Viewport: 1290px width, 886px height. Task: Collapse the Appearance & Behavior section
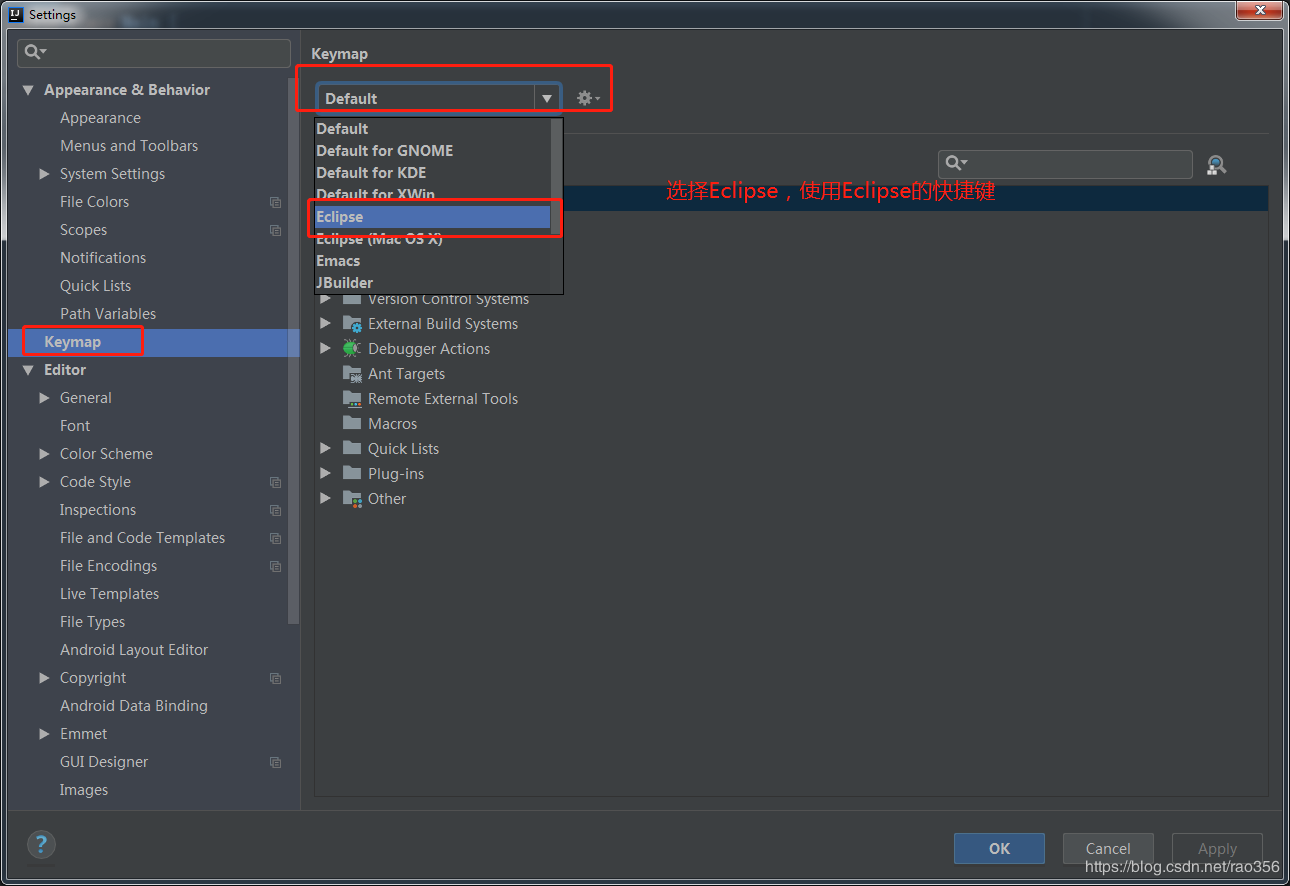28,90
